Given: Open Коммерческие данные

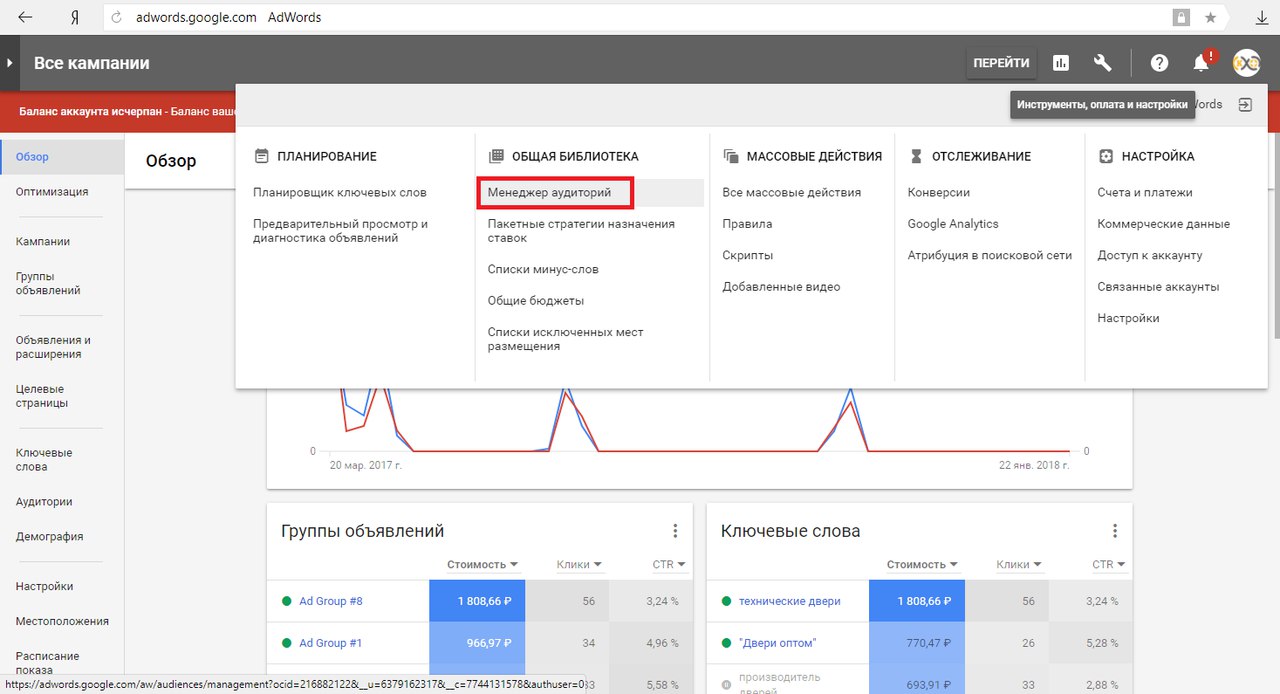Looking at the screenshot, I should tap(1164, 224).
